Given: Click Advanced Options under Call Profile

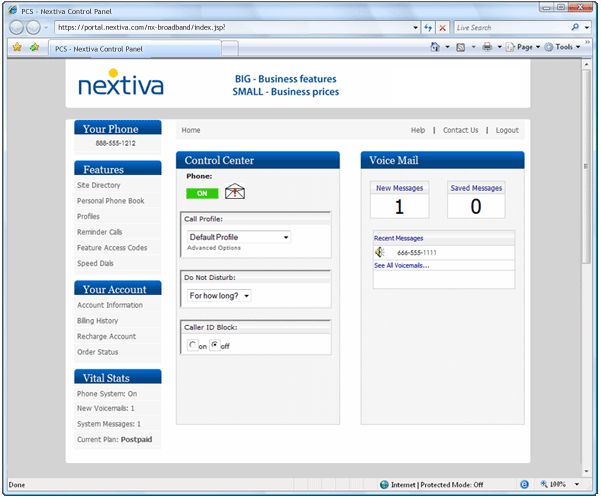Looking at the screenshot, I should click(214, 248).
